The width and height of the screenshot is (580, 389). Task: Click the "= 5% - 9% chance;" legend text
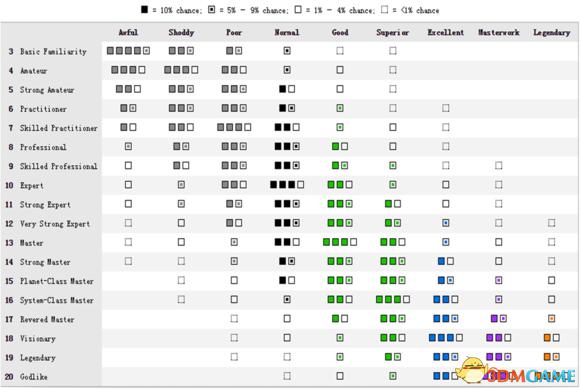pyautogui.click(x=254, y=10)
